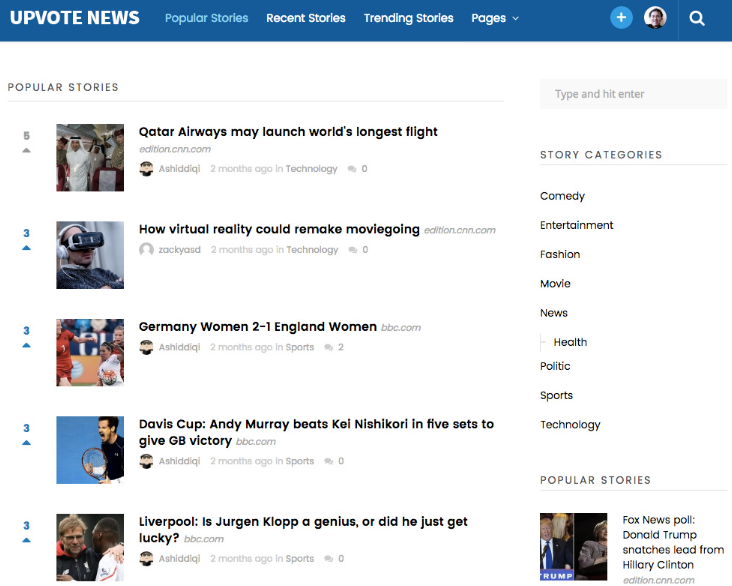Viewport: 732px width, 586px height.
Task: Click Sports tag on Davis Cup story
Action: coord(300,461)
